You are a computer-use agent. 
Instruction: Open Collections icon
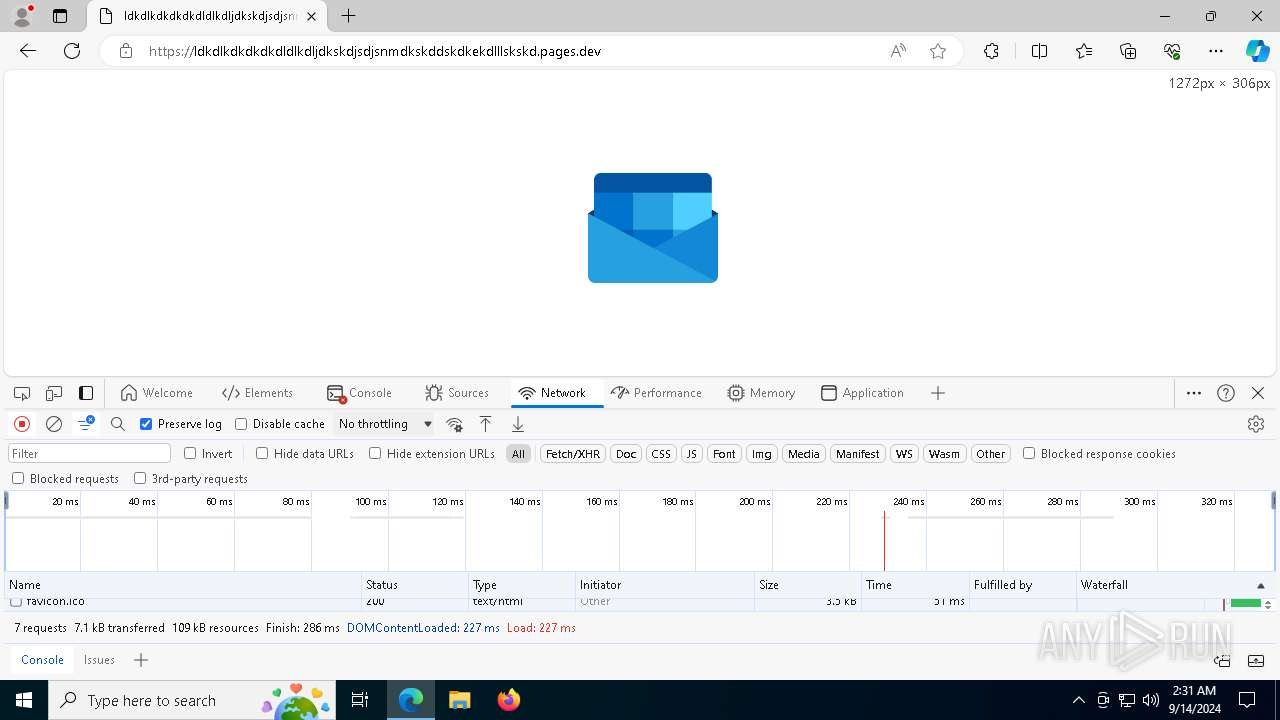[x=1128, y=51]
